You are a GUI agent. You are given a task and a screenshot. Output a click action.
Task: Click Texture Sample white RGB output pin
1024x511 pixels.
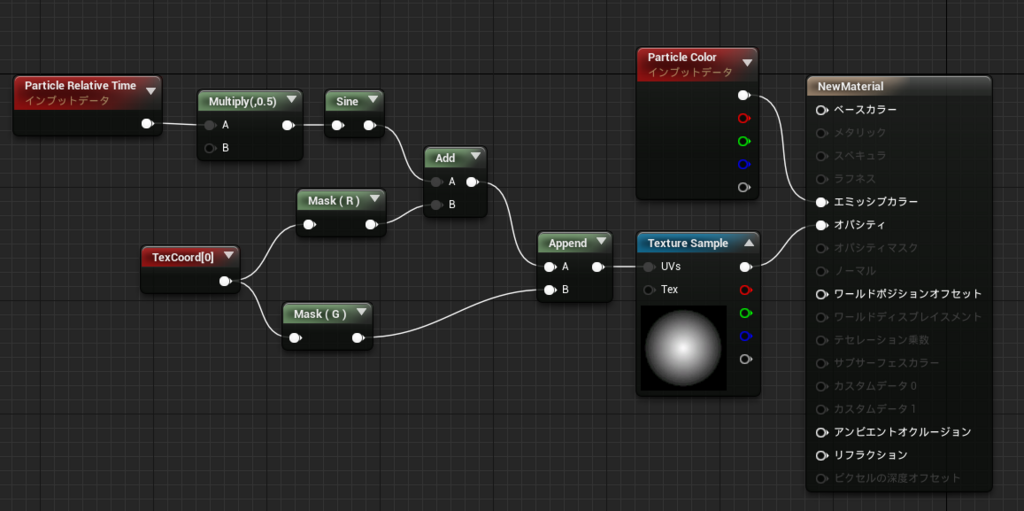(x=745, y=267)
